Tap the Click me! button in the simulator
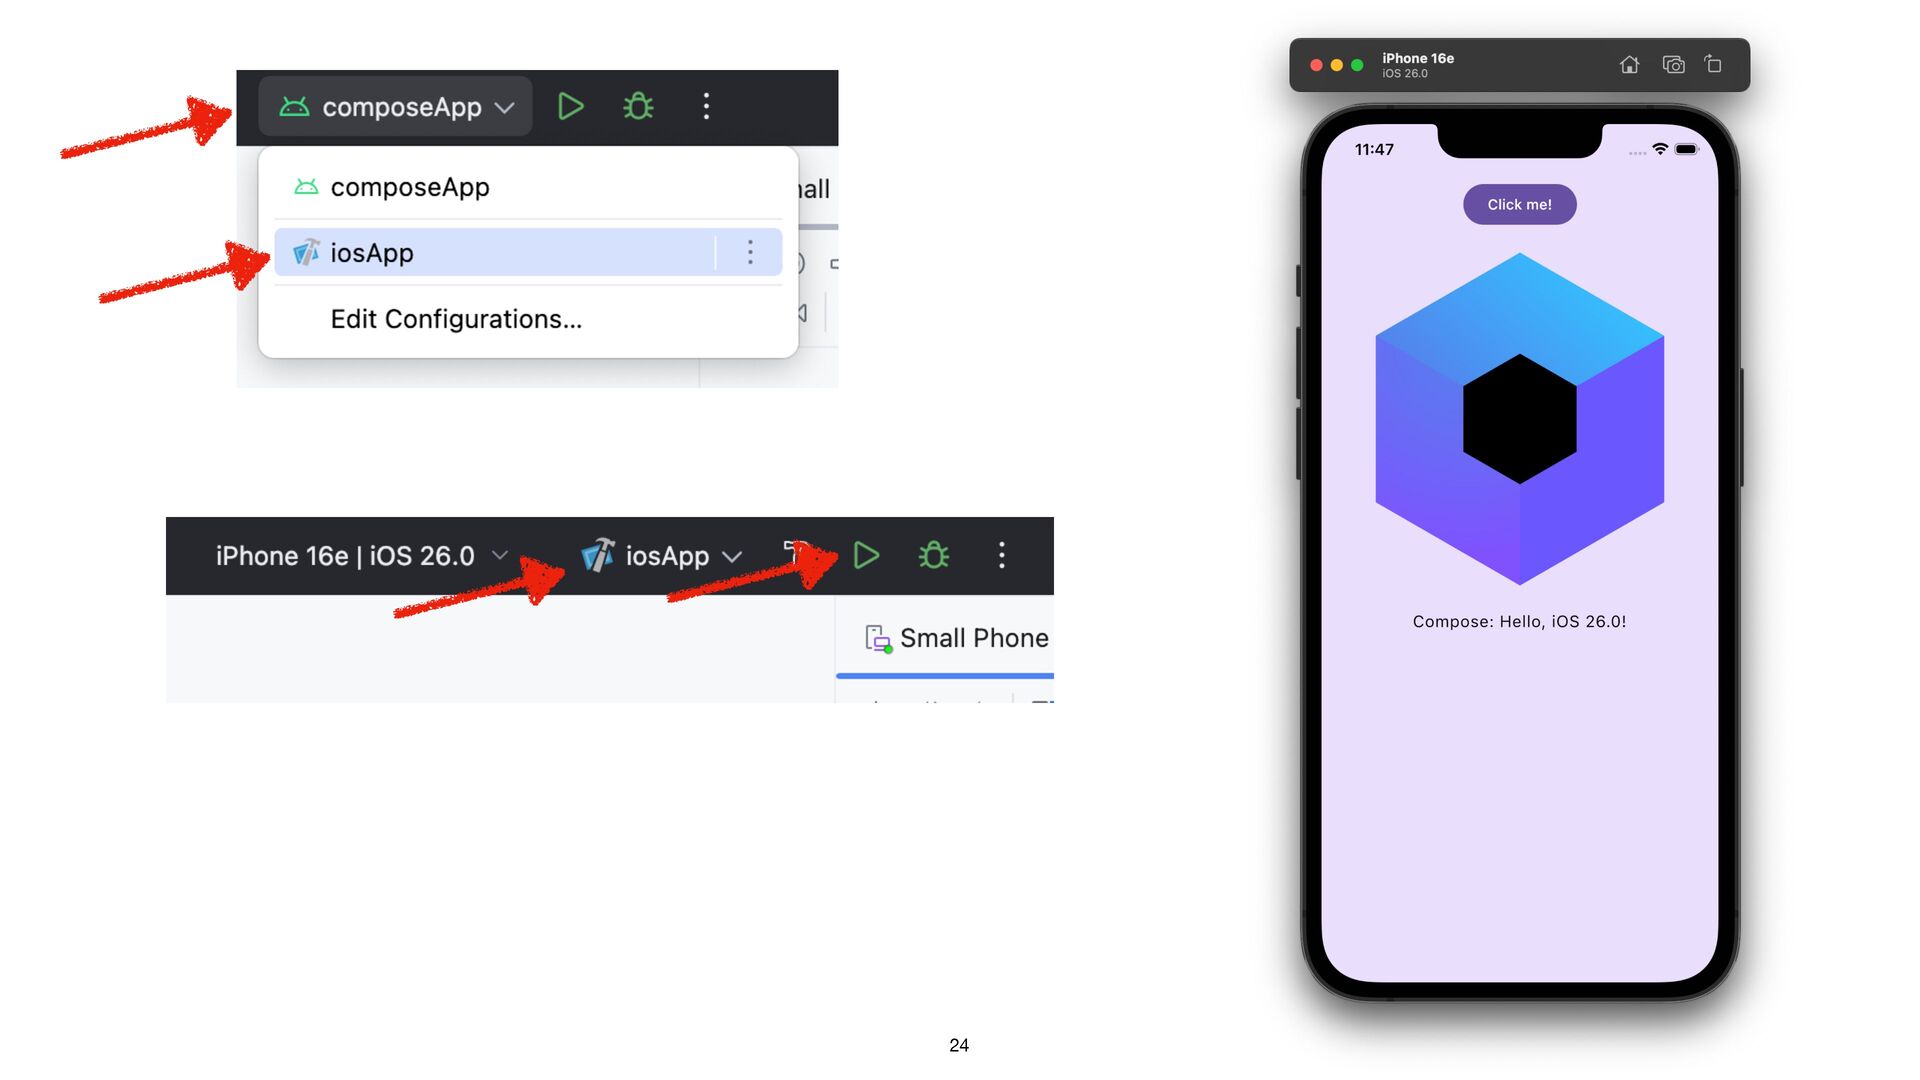The width and height of the screenshot is (1920, 1080). [1519, 204]
